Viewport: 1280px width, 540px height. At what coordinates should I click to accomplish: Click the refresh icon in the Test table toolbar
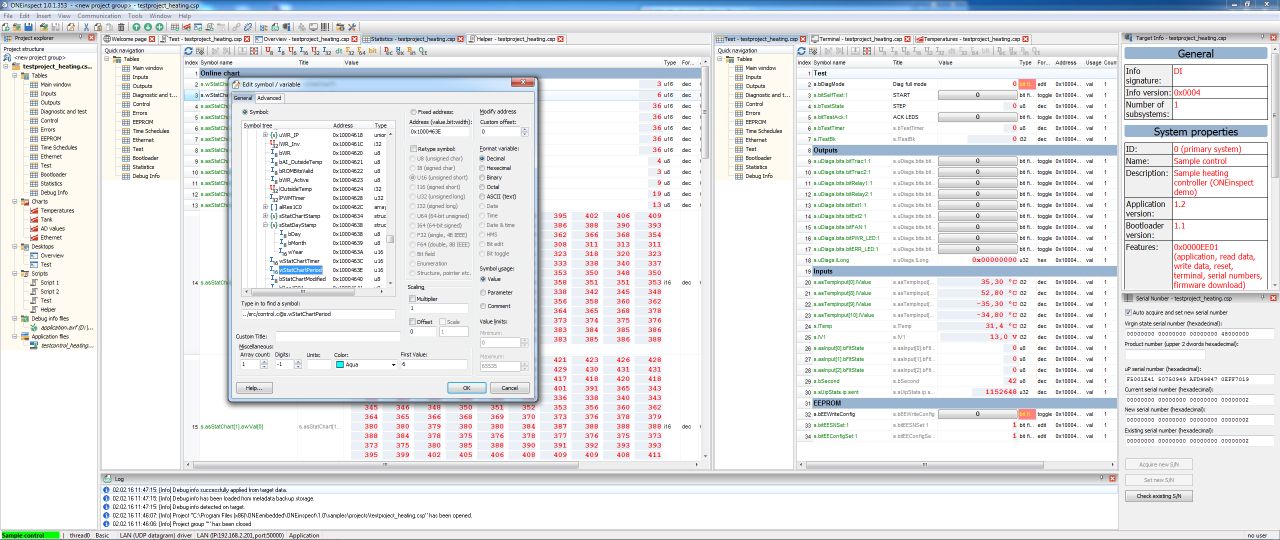click(801, 51)
